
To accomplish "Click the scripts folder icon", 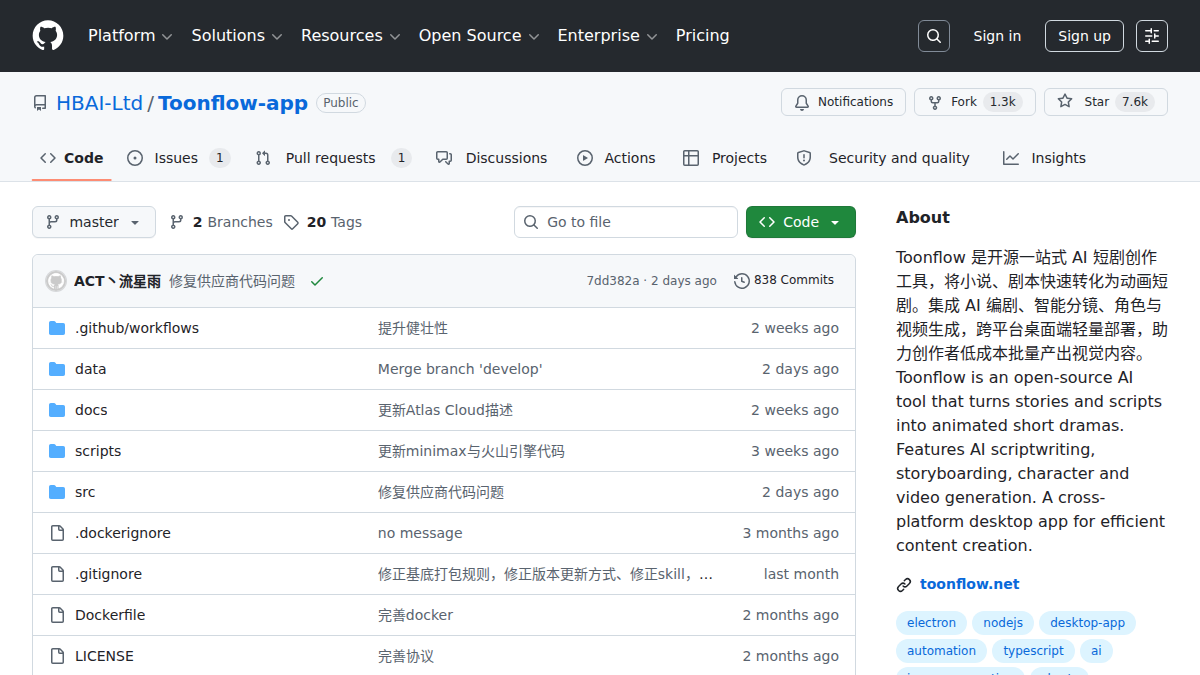I will [x=57, y=451].
